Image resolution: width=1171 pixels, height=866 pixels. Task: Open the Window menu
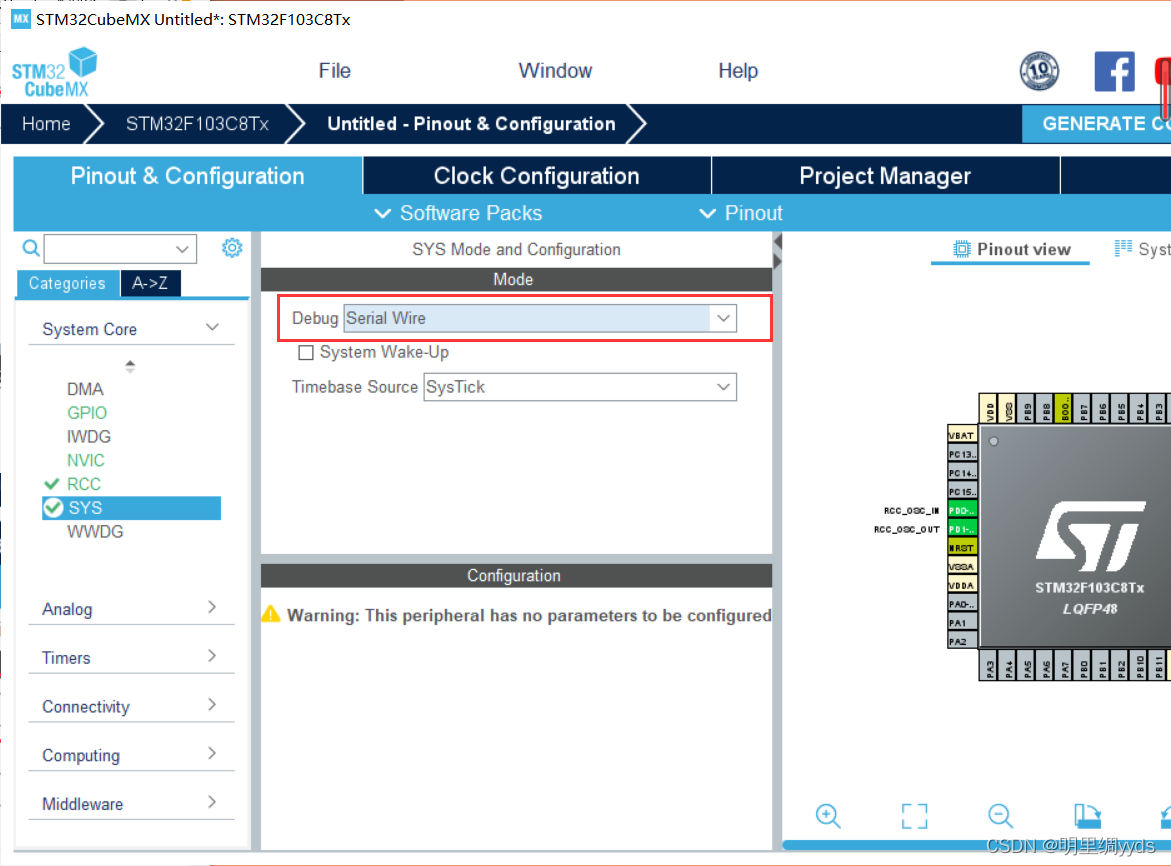click(x=555, y=70)
